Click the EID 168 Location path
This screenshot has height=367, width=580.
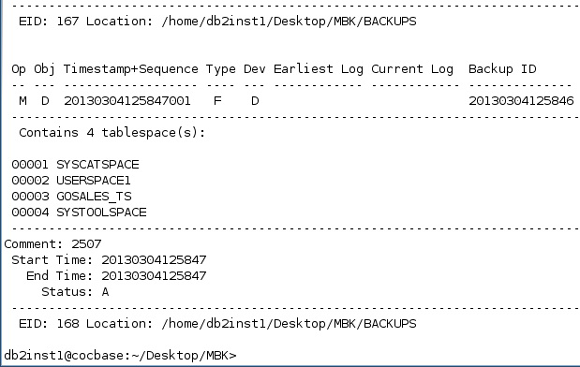289,324
